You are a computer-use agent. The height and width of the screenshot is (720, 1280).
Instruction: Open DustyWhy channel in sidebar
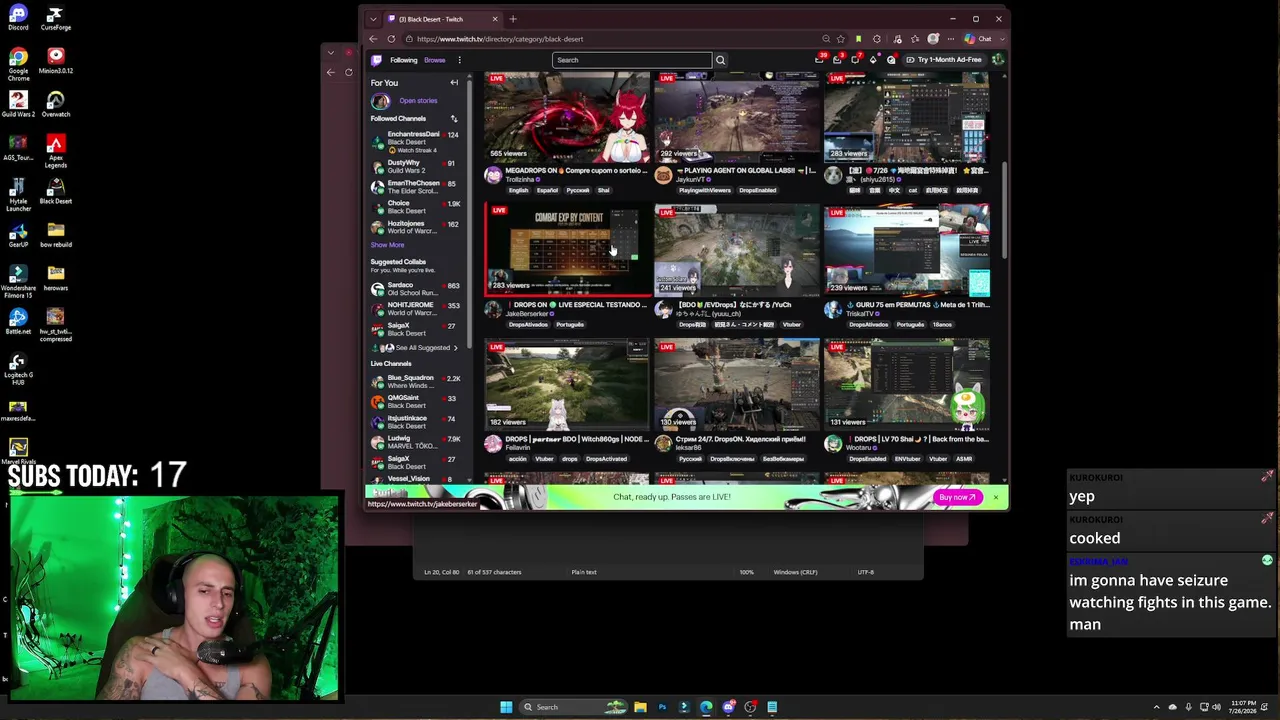(x=414, y=166)
